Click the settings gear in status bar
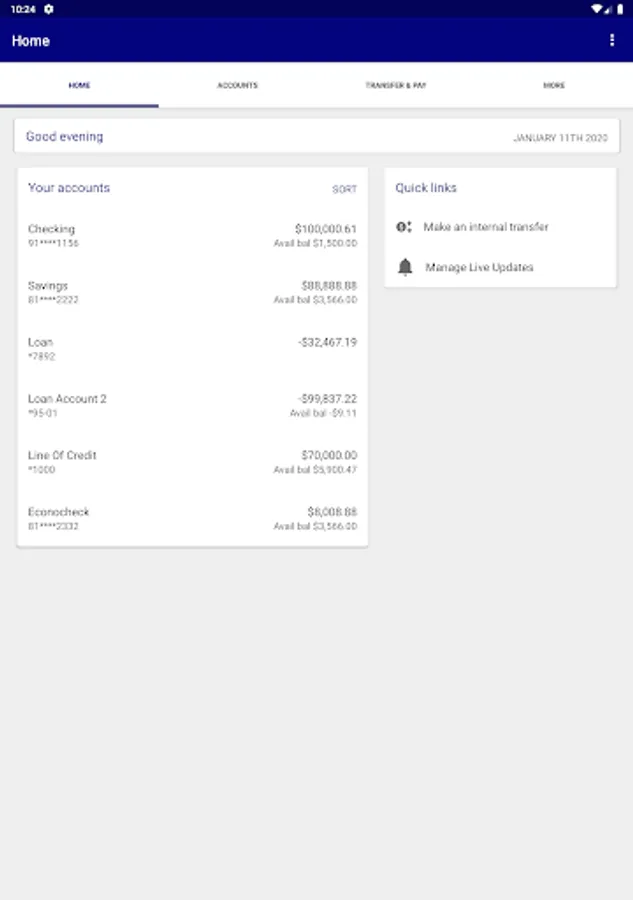Viewport: 633px width, 900px height. (x=49, y=8)
